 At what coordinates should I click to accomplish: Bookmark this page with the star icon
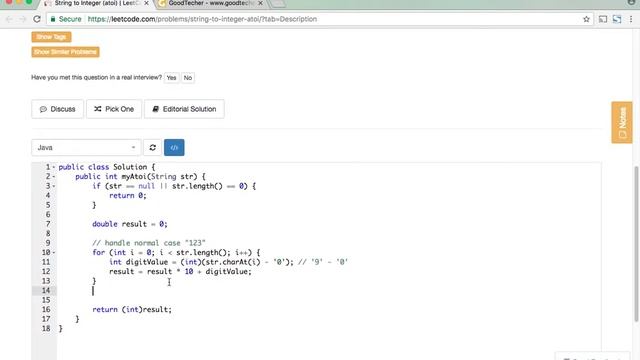point(586,19)
